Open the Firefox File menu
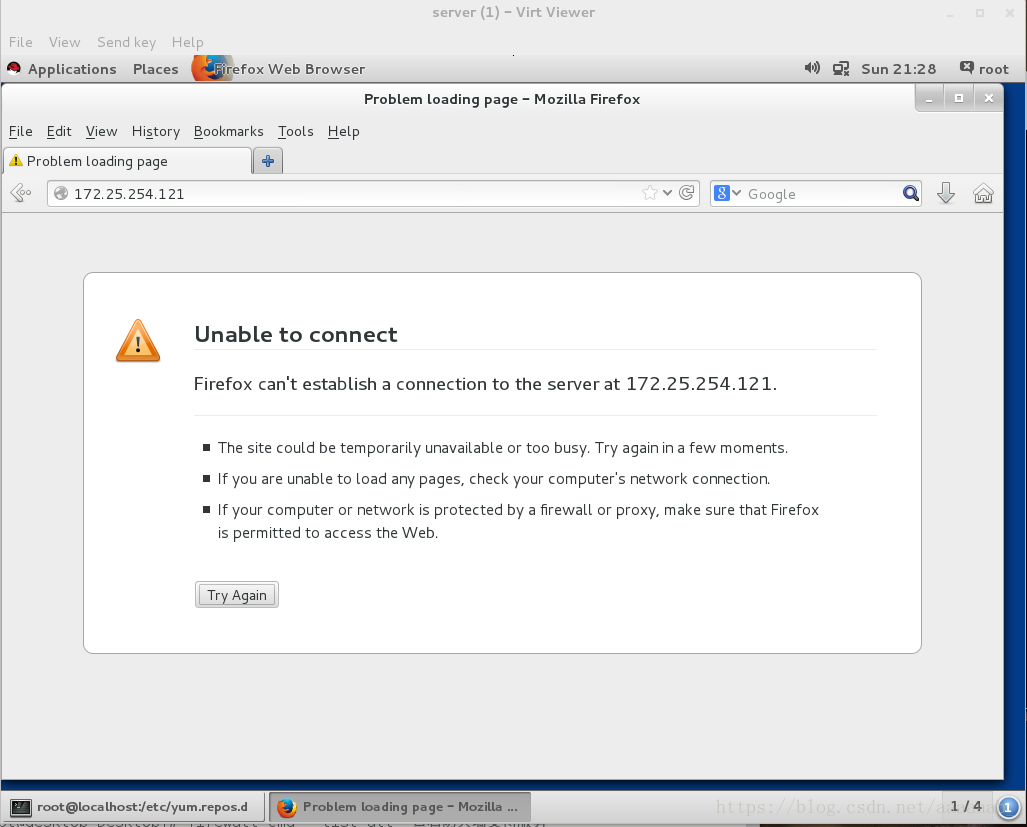Image resolution: width=1027 pixels, height=827 pixels. pos(20,131)
